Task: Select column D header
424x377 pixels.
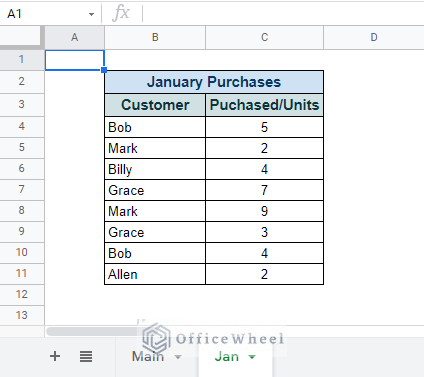Action: (374, 37)
